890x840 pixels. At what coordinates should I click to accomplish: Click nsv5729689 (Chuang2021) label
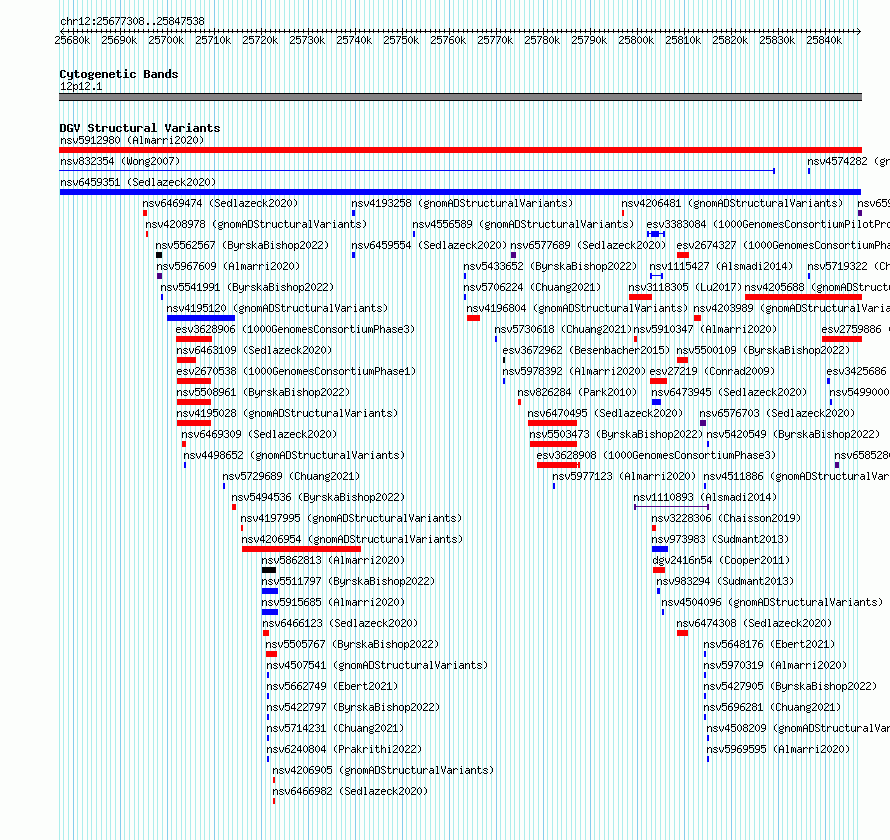tap(291, 476)
